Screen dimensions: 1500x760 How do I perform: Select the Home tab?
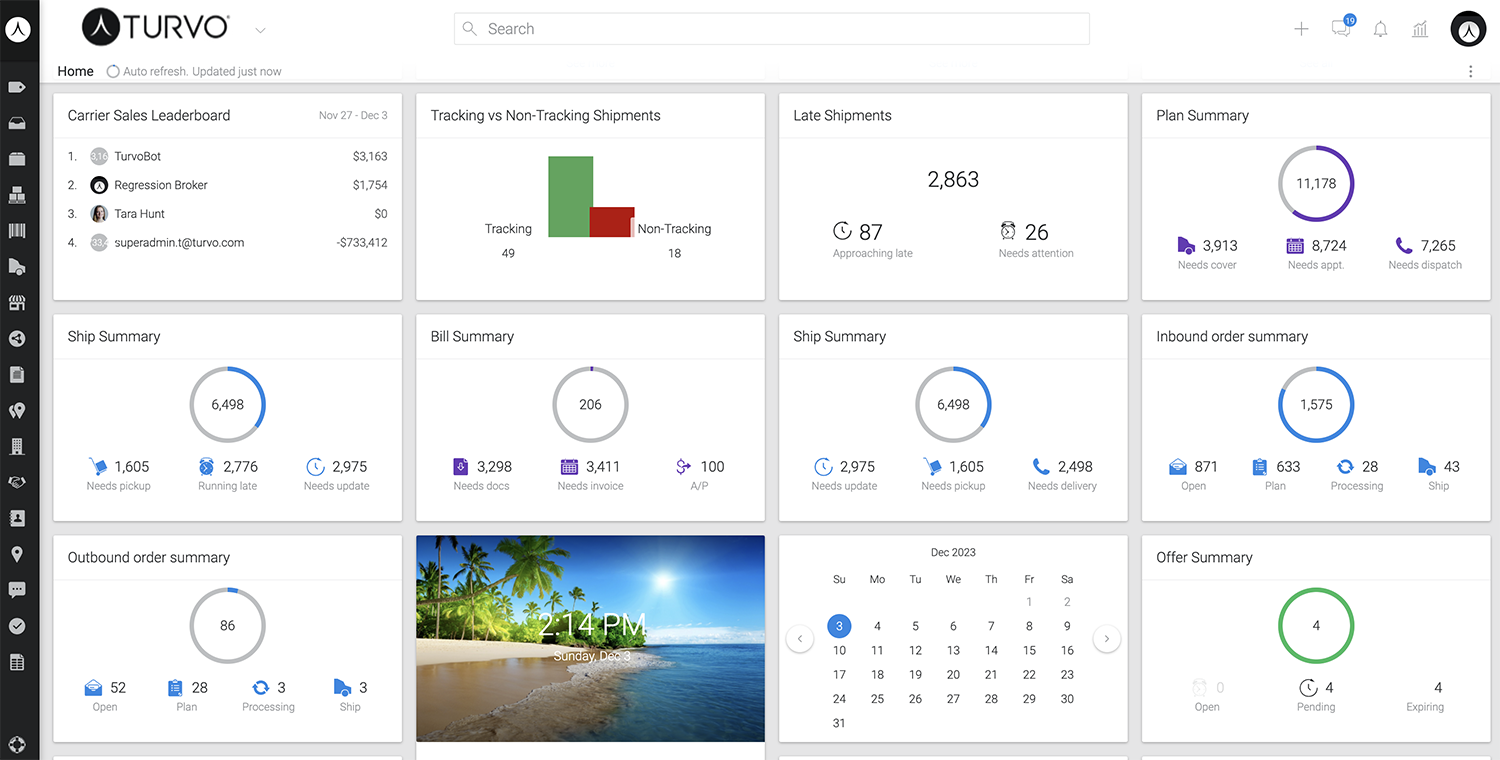(75, 72)
